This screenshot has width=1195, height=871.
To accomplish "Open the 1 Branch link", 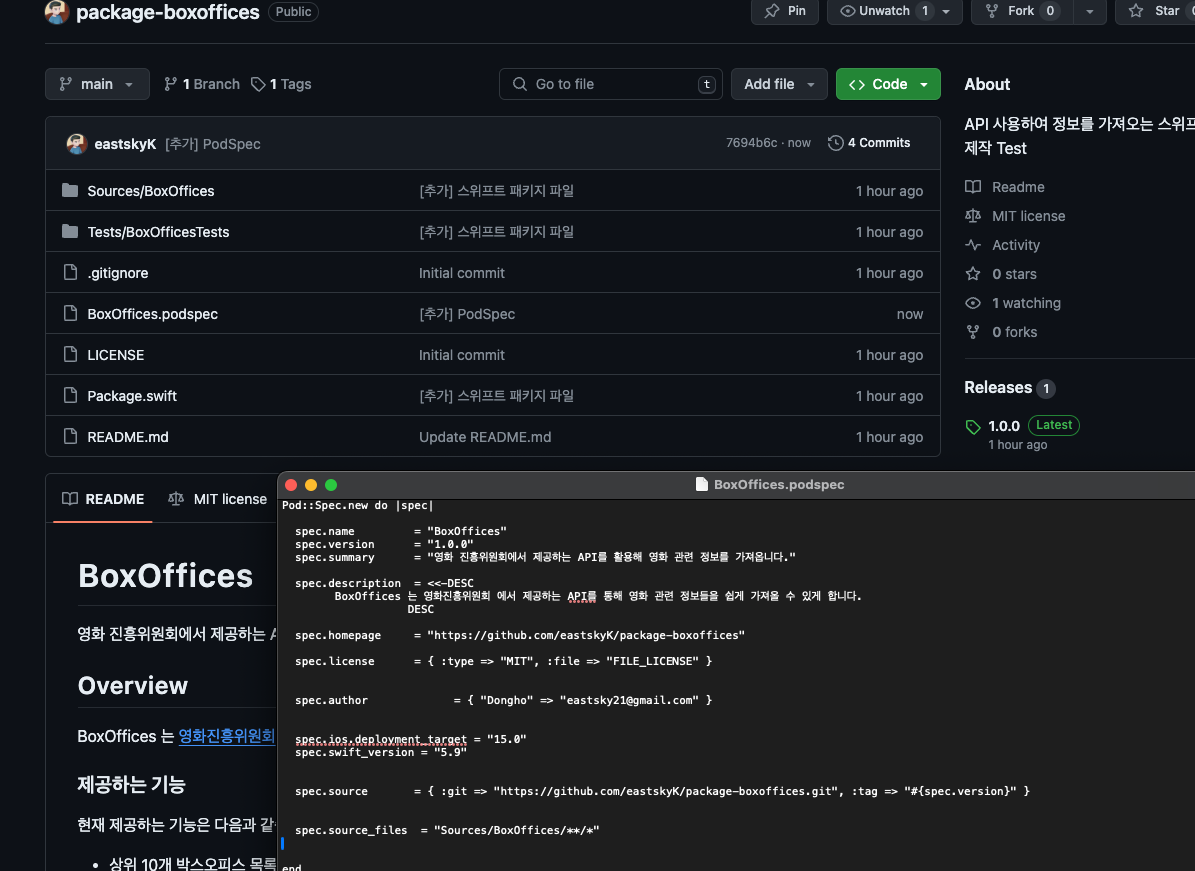I will tap(202, 84).
